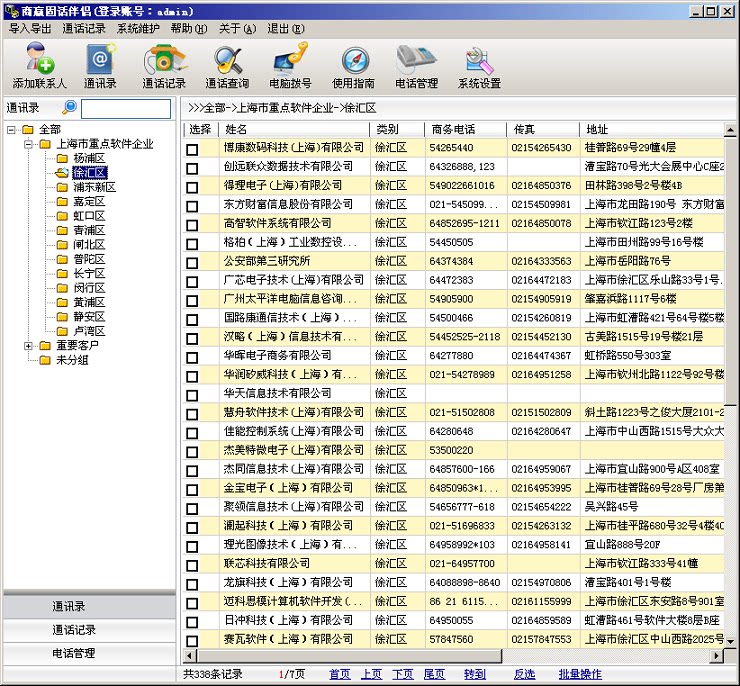Switch to the bottom 通讯录 panel tab
The image size is (740, 686).
(x=89, y=606)
